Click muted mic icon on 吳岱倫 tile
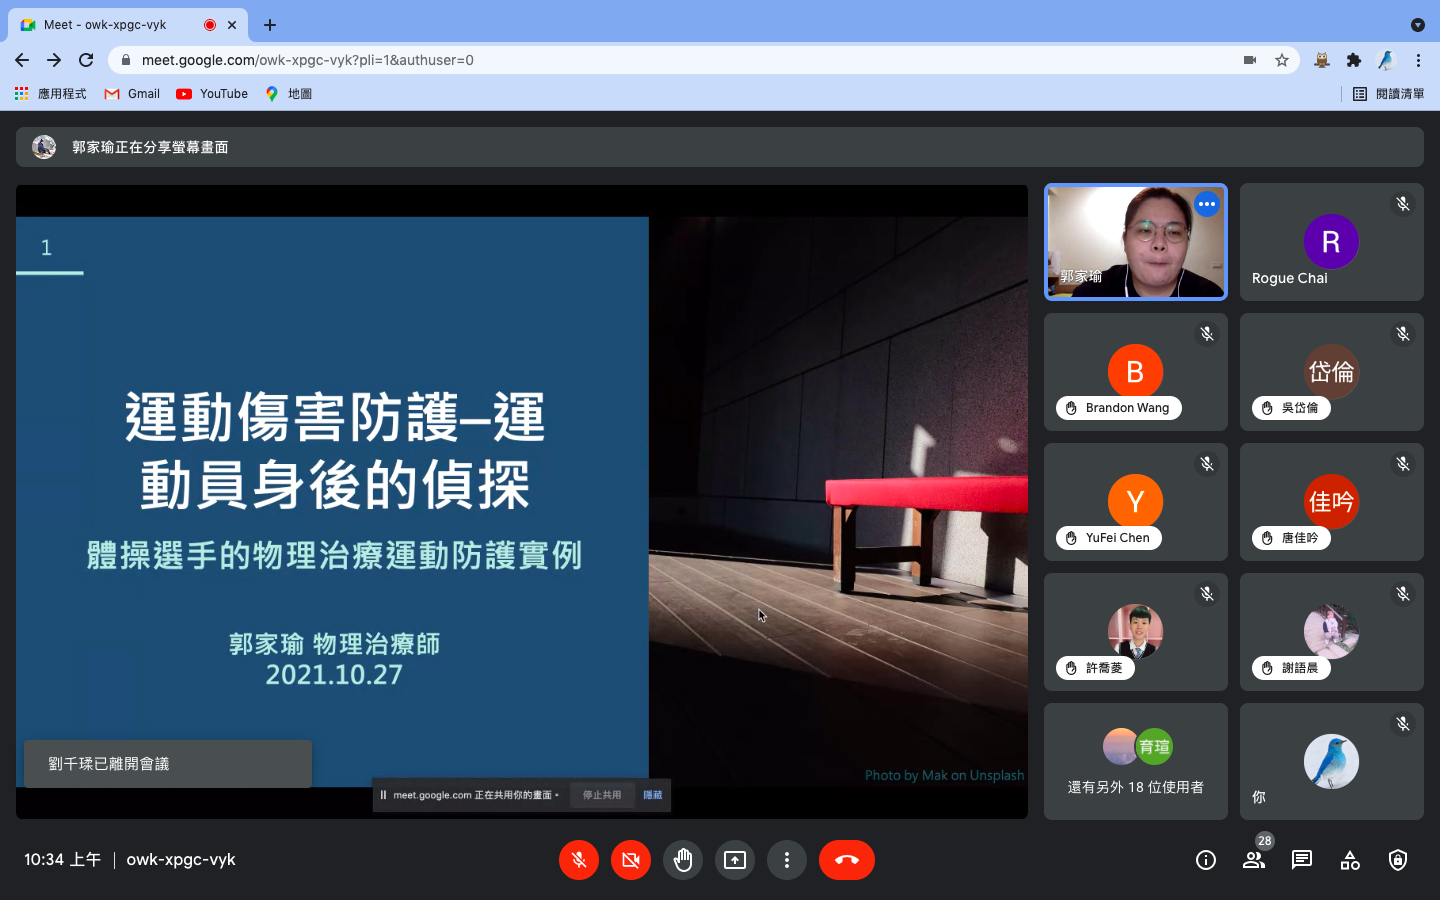 1403,334
